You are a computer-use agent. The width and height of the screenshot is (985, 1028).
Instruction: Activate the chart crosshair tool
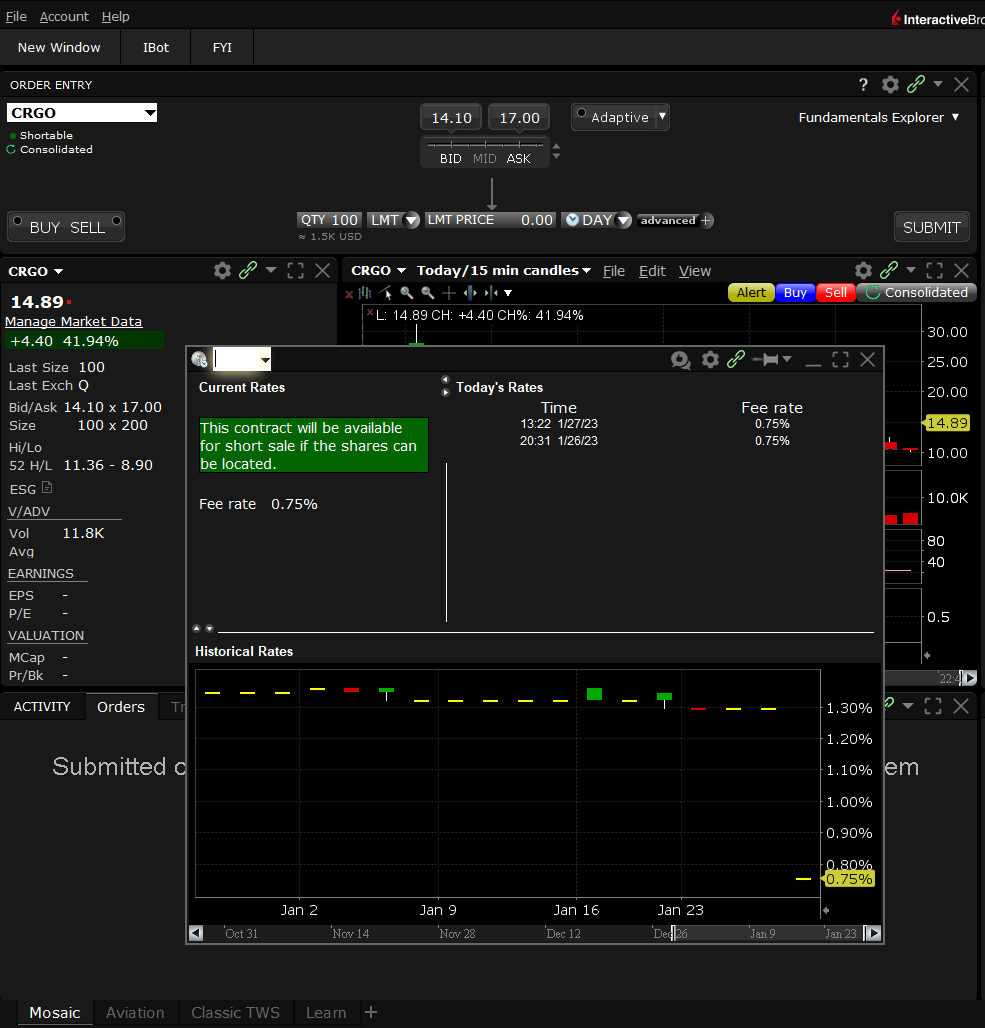[x=449, y=293]
